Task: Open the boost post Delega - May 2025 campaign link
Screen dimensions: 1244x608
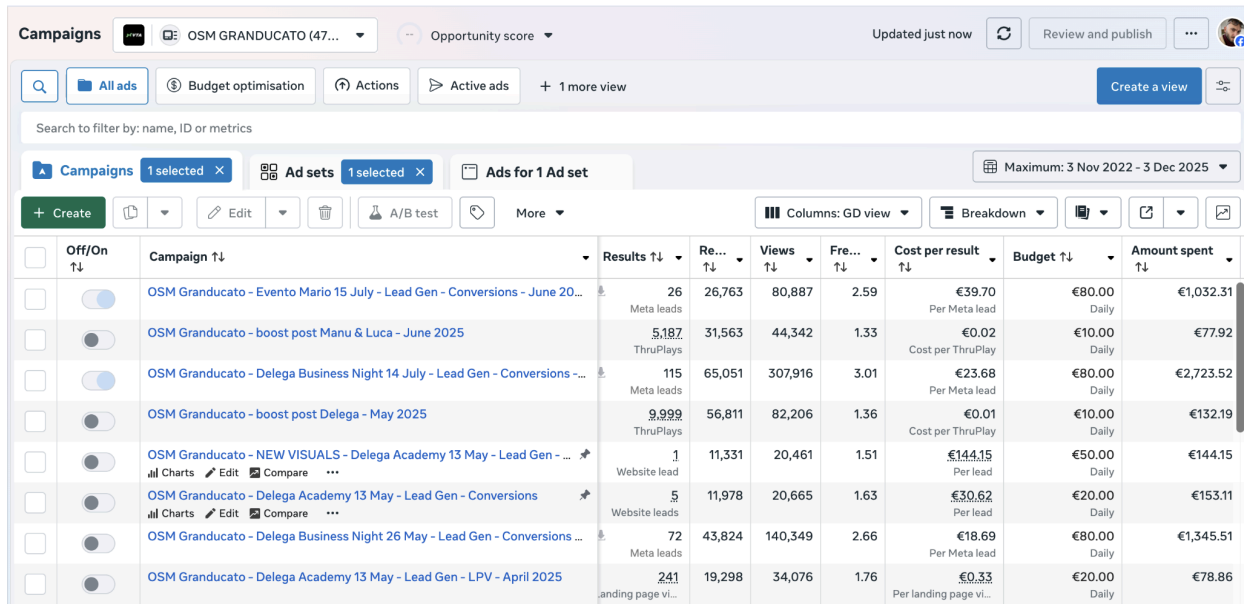Action: tap(287, 414)
